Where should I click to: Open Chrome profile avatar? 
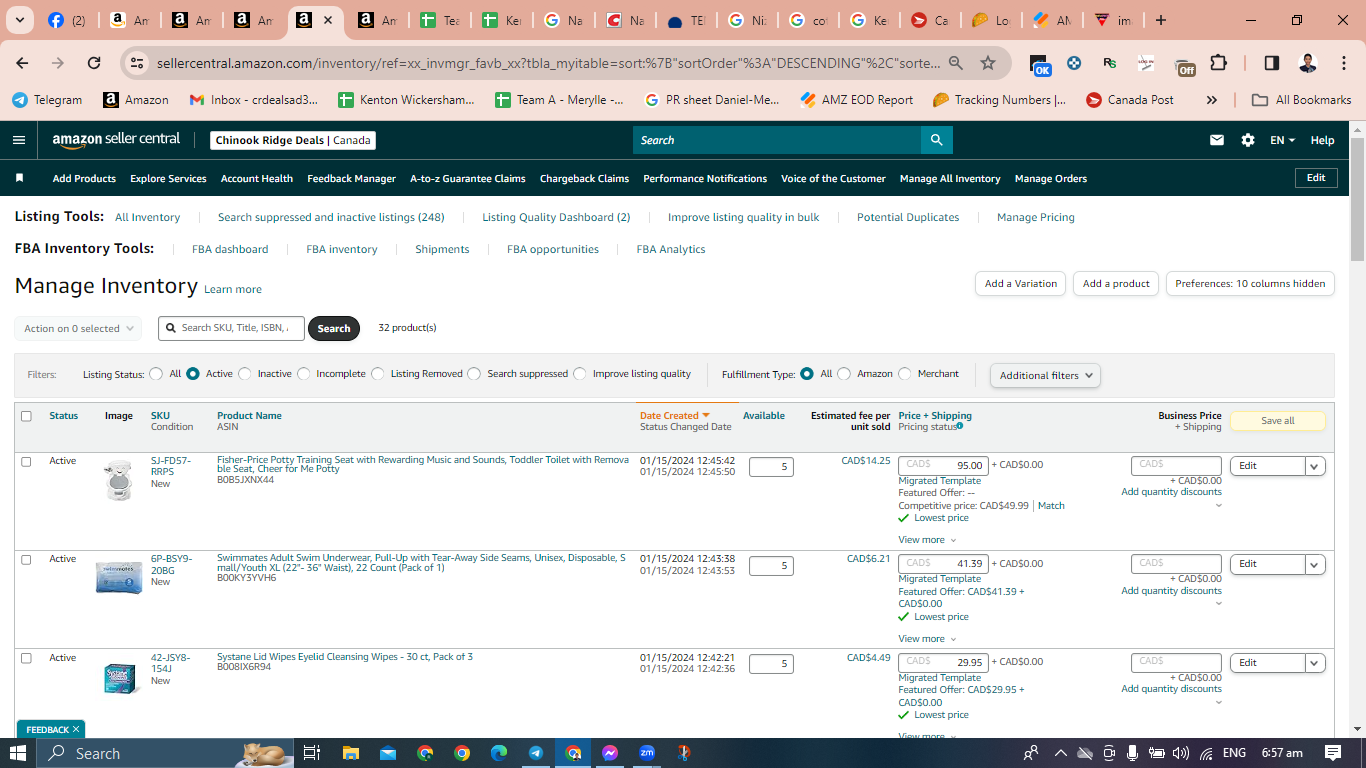1308,63
